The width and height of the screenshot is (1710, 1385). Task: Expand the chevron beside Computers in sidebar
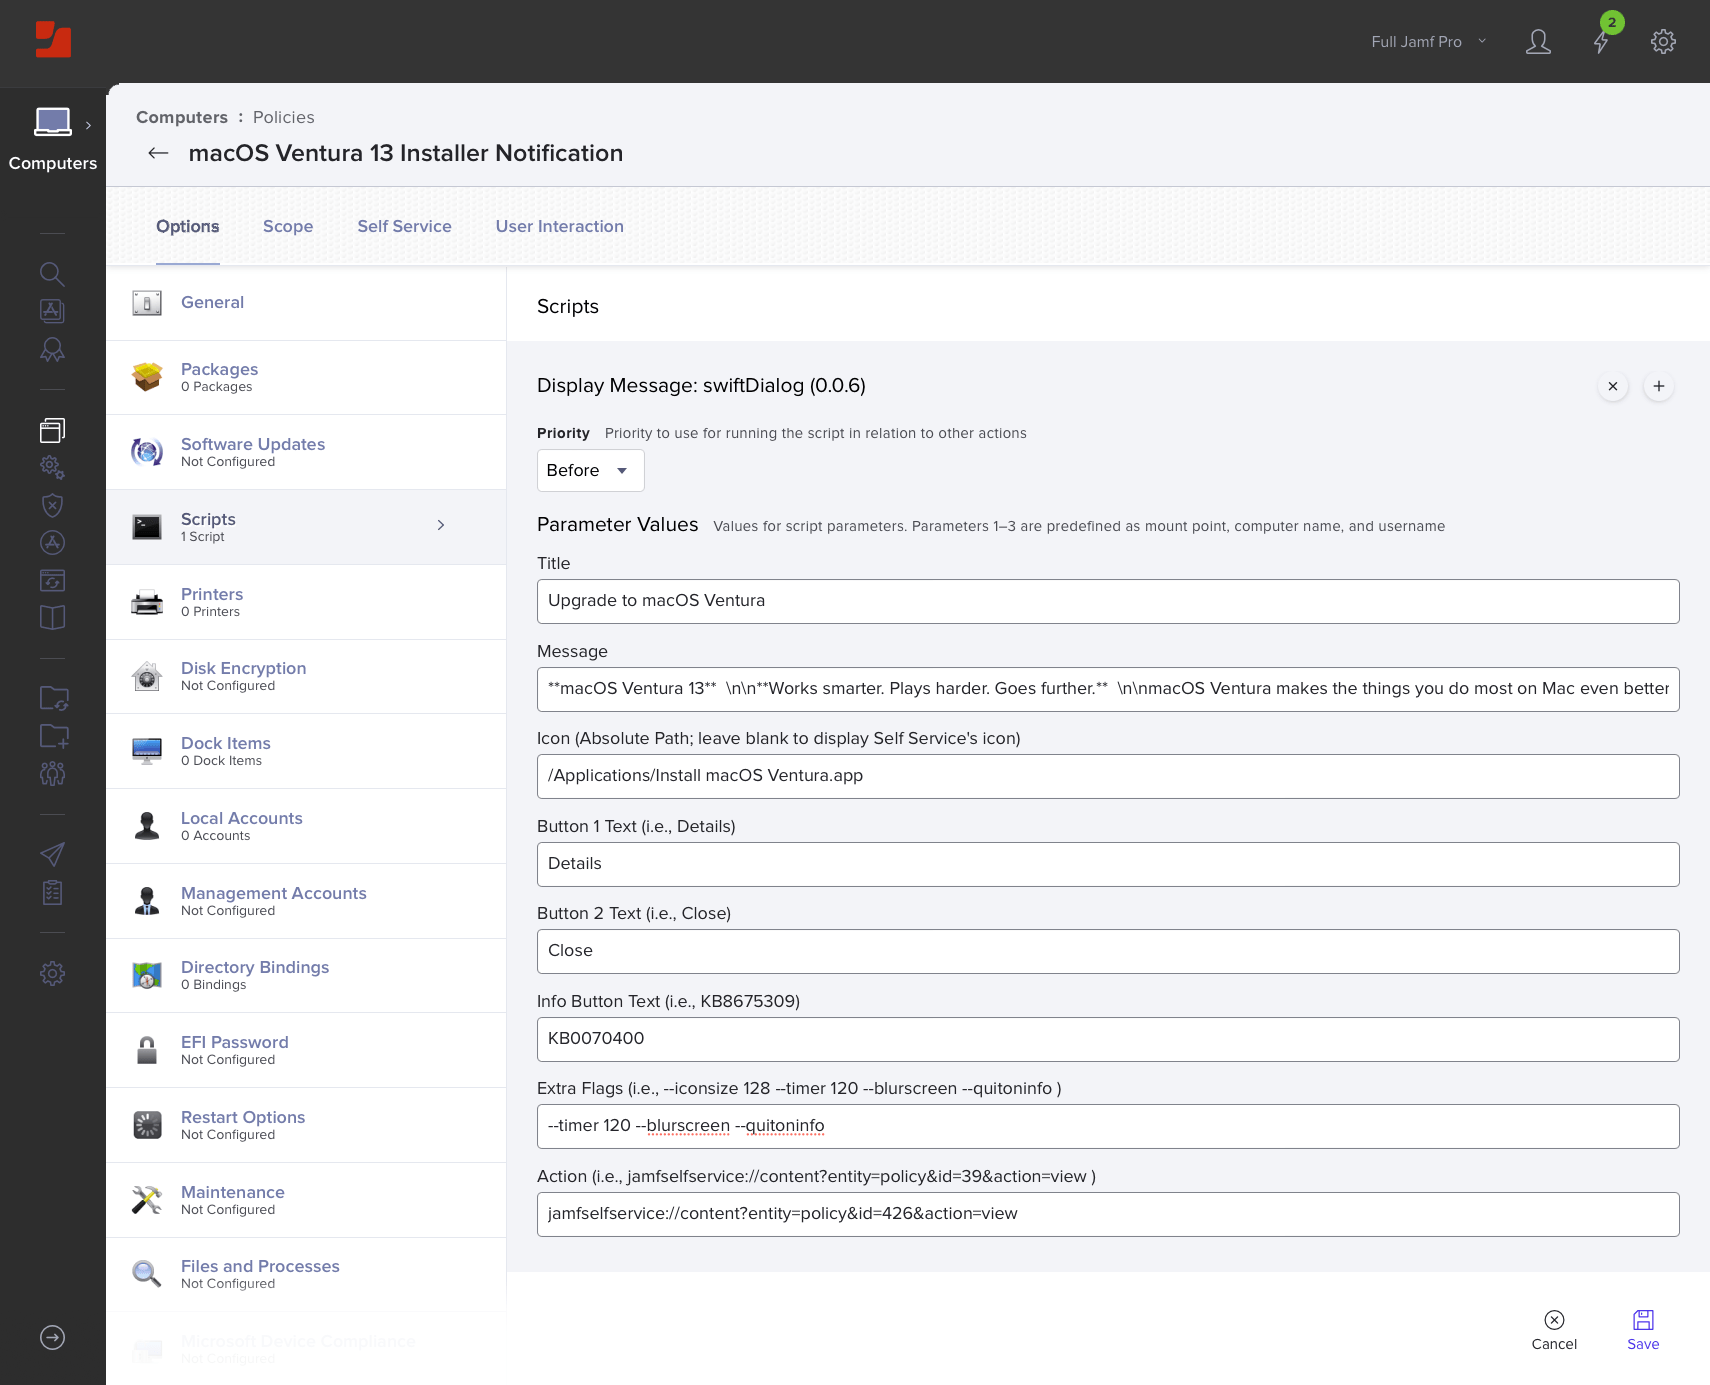tap(88, 125)
